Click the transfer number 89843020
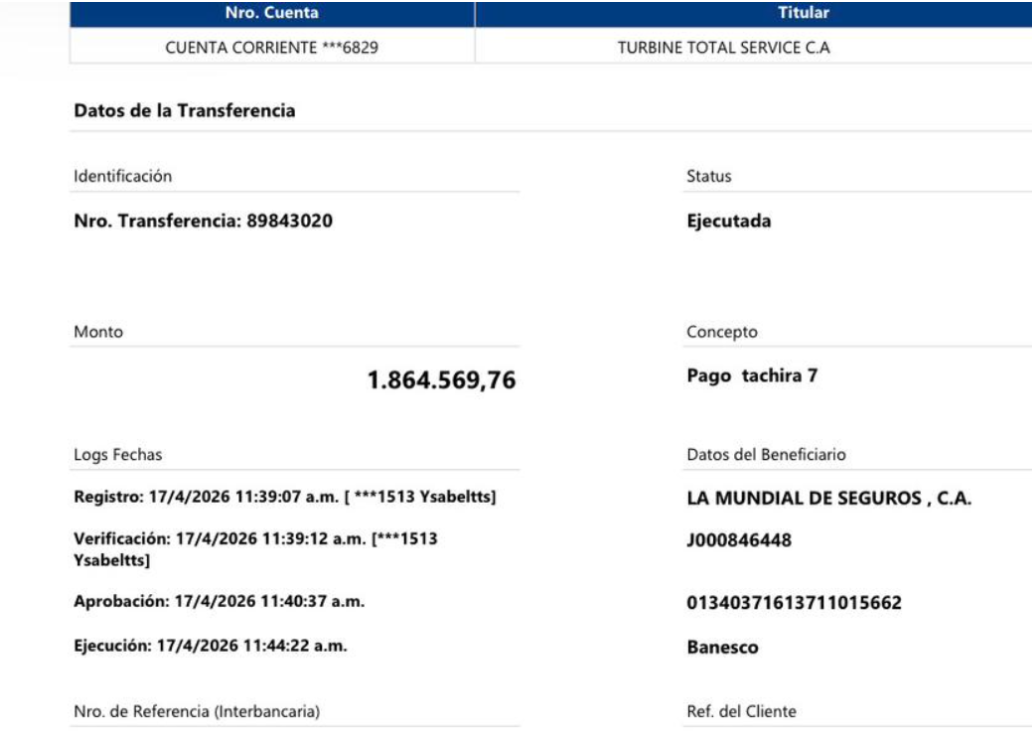 289,221
